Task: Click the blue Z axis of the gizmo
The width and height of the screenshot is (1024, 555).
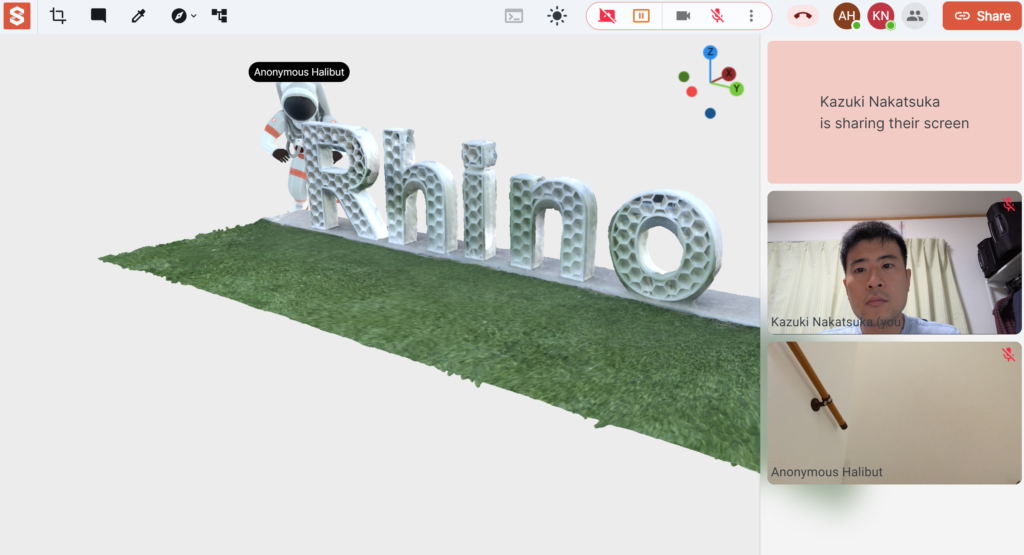Action: click(x=710, y=52)
